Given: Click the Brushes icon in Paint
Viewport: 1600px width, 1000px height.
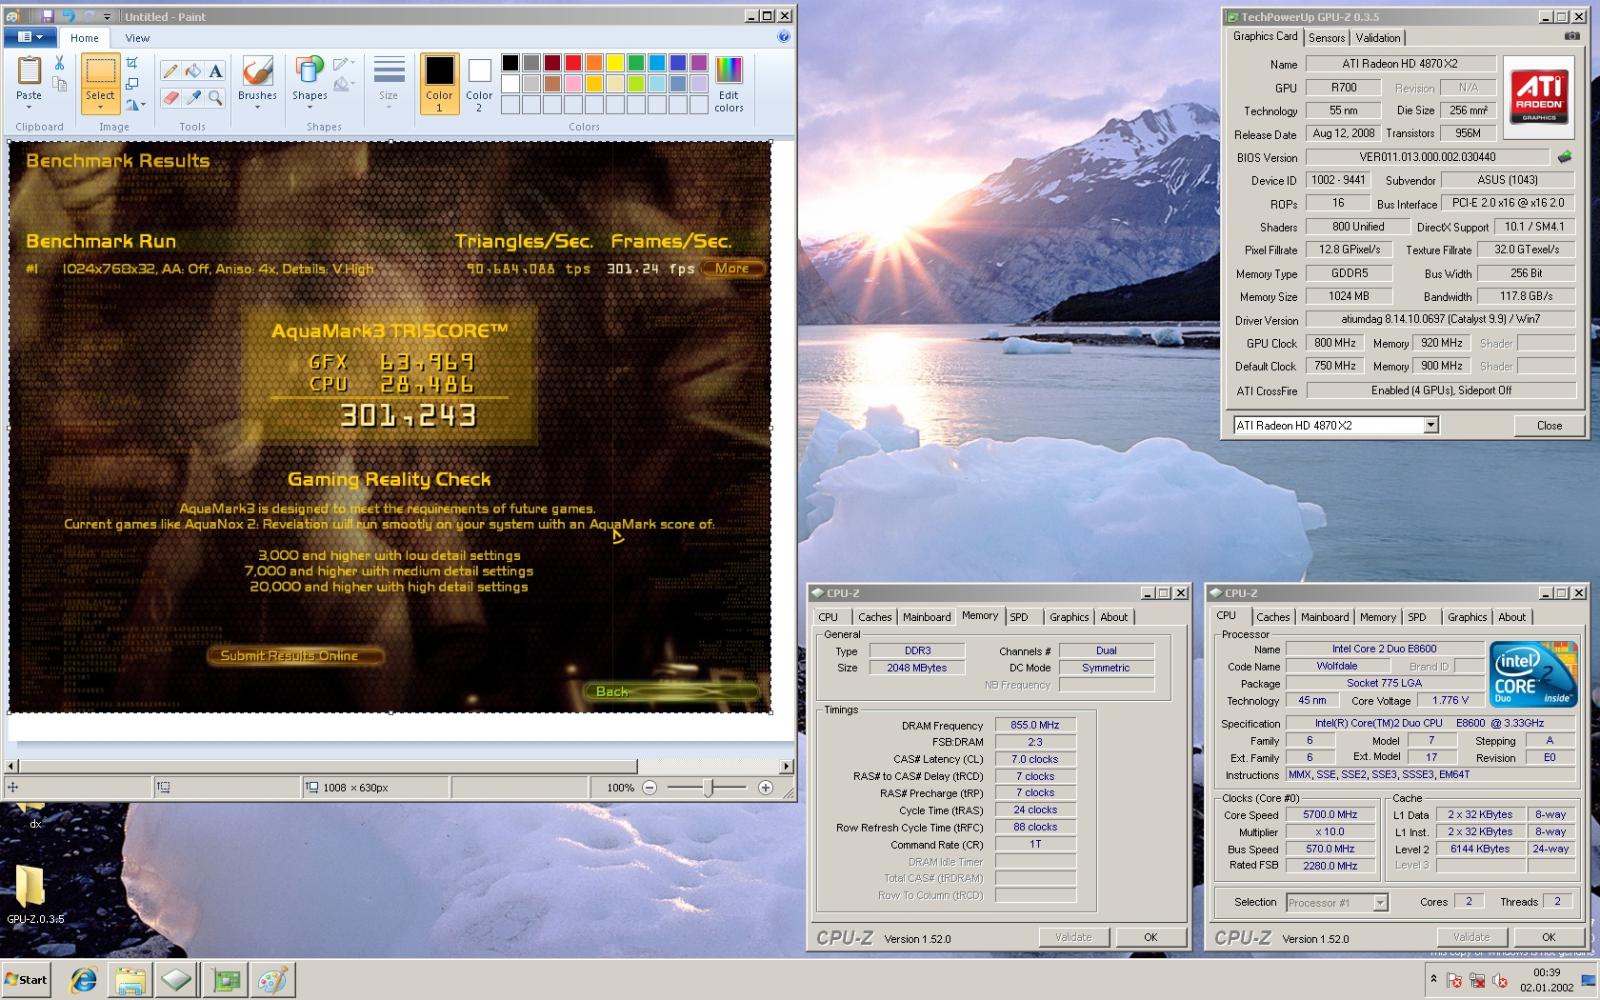Looking at the screenshot, I should click(257, 72).
